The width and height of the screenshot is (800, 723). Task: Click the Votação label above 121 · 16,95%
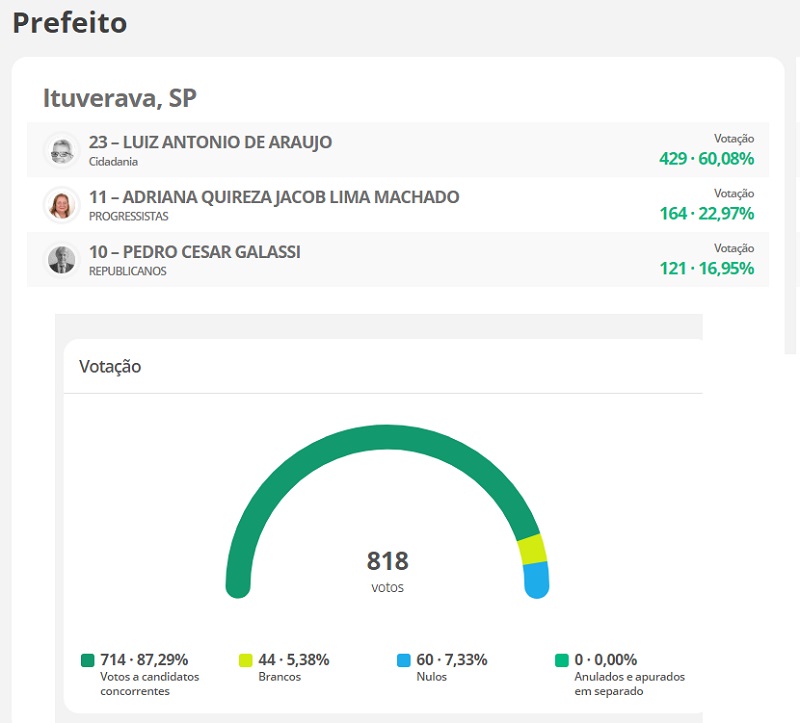(x=734, y=248)
